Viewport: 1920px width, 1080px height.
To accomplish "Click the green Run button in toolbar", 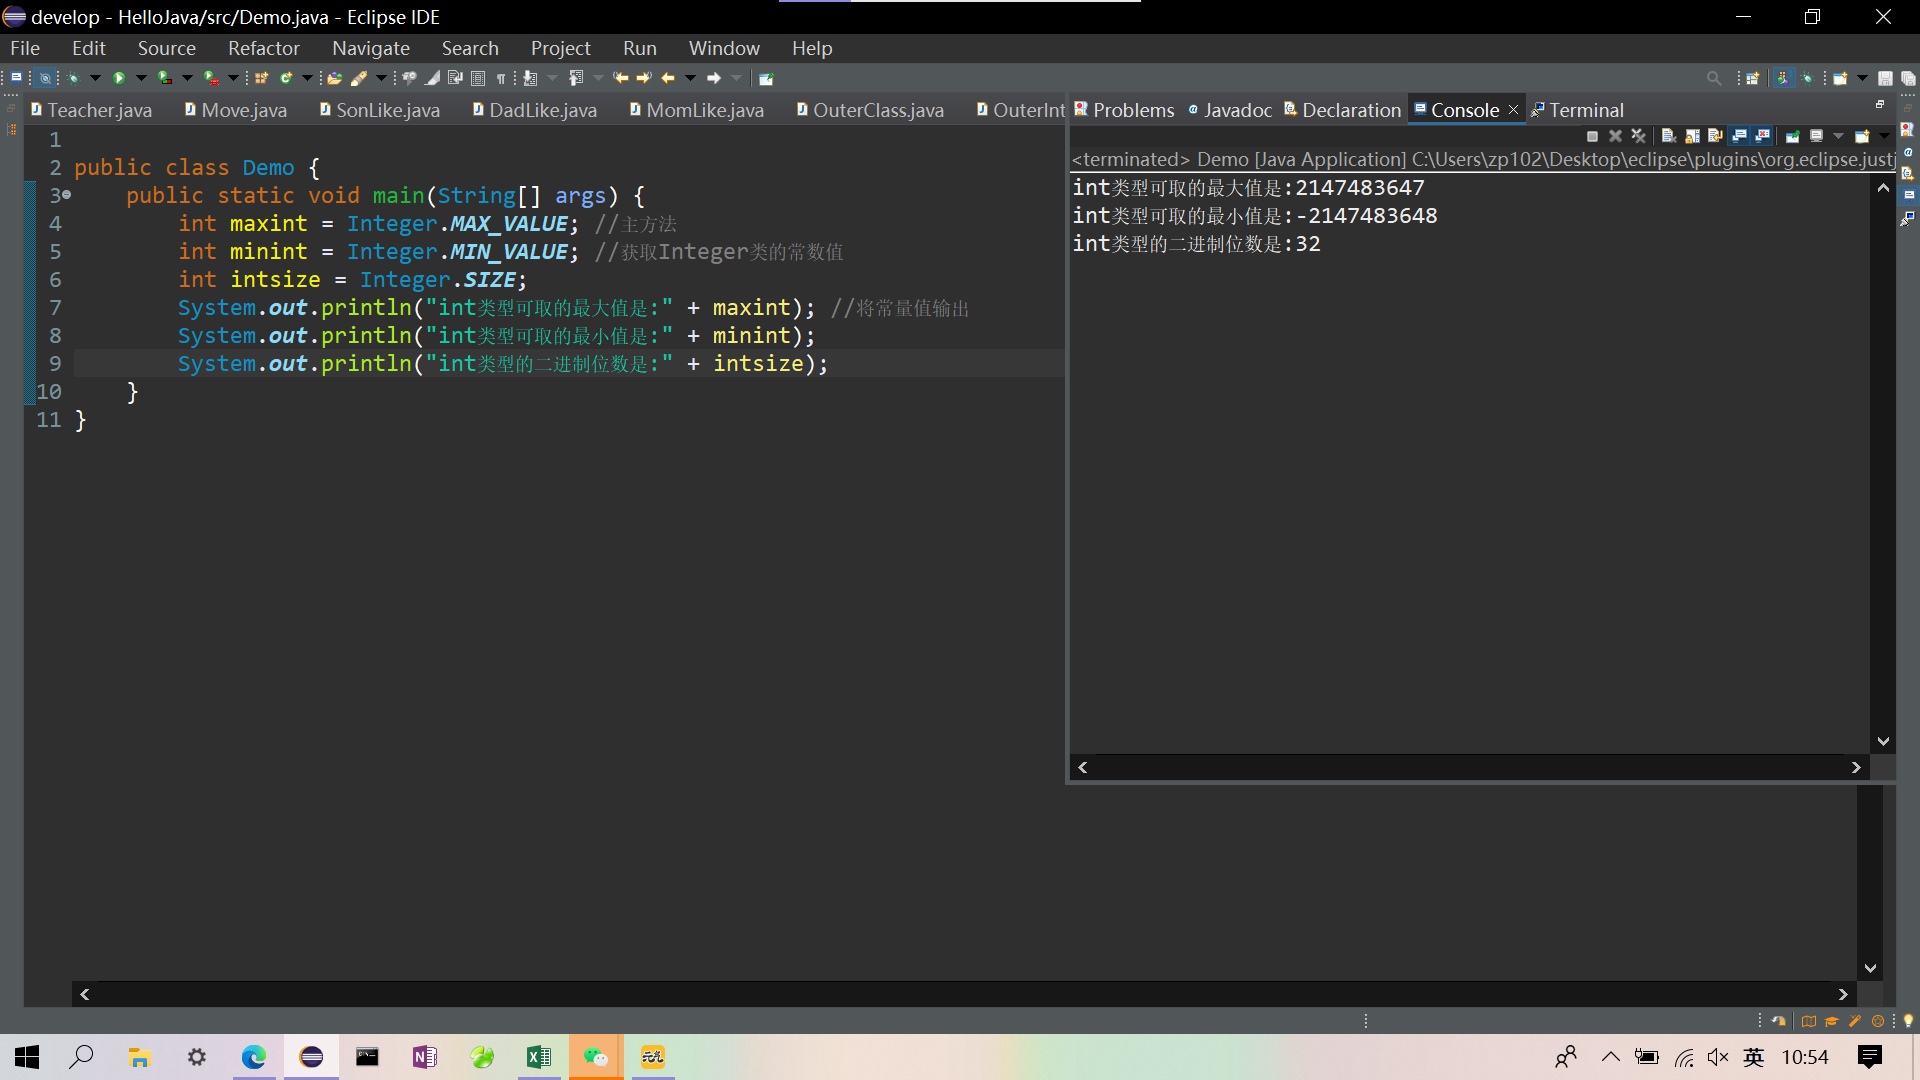I will click(x=119, y=78).
